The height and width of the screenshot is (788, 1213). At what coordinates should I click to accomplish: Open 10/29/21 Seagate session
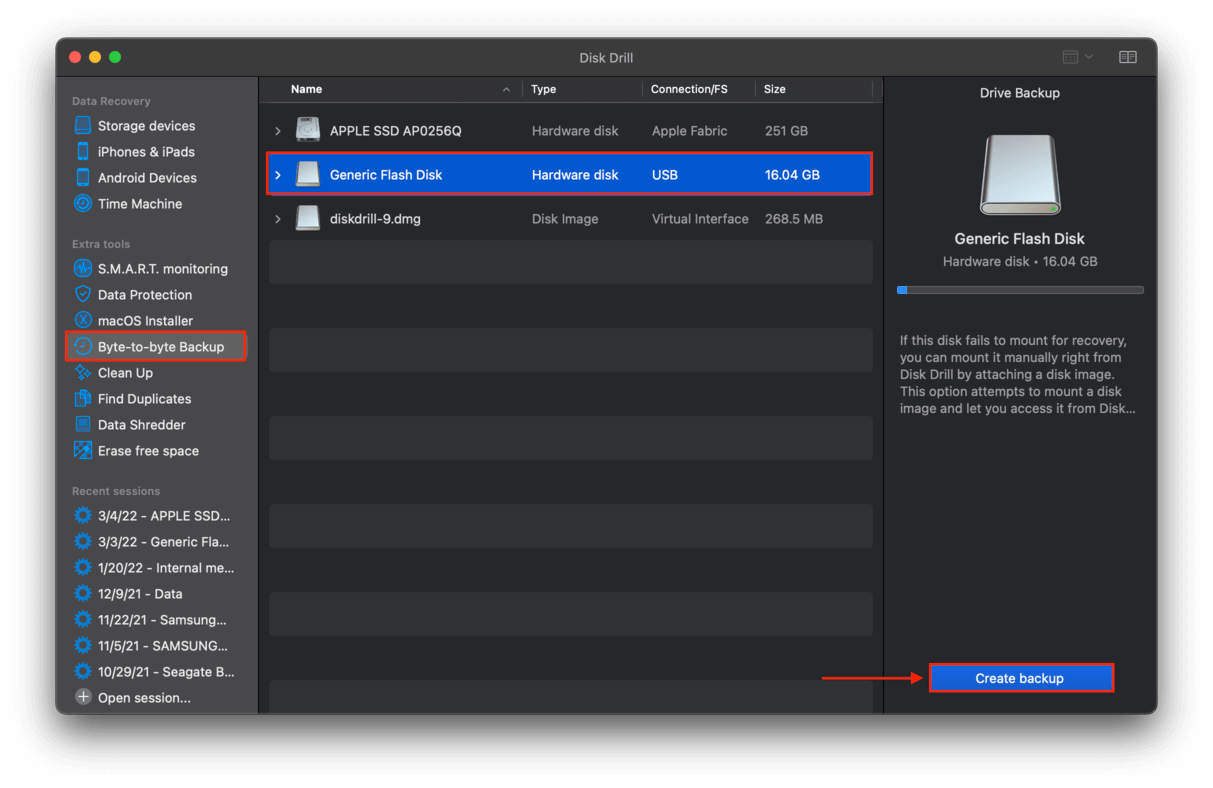pyautogui.click(x=165, y=672)
